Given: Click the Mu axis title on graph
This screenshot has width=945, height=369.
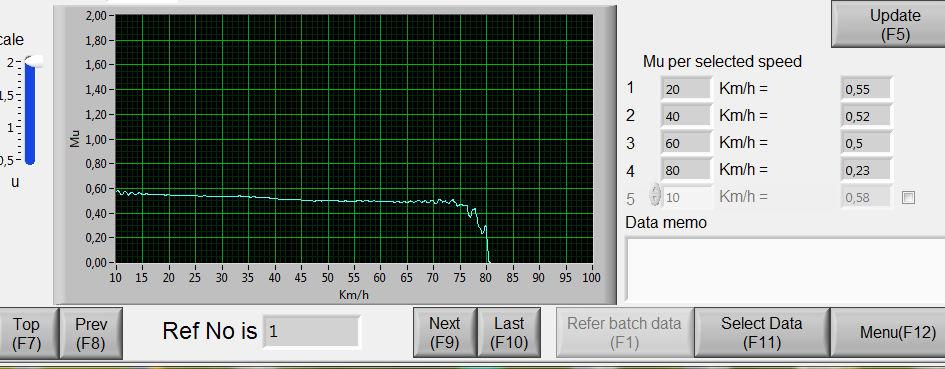Looking at the screenshot, I should click(x=75, y=139).
